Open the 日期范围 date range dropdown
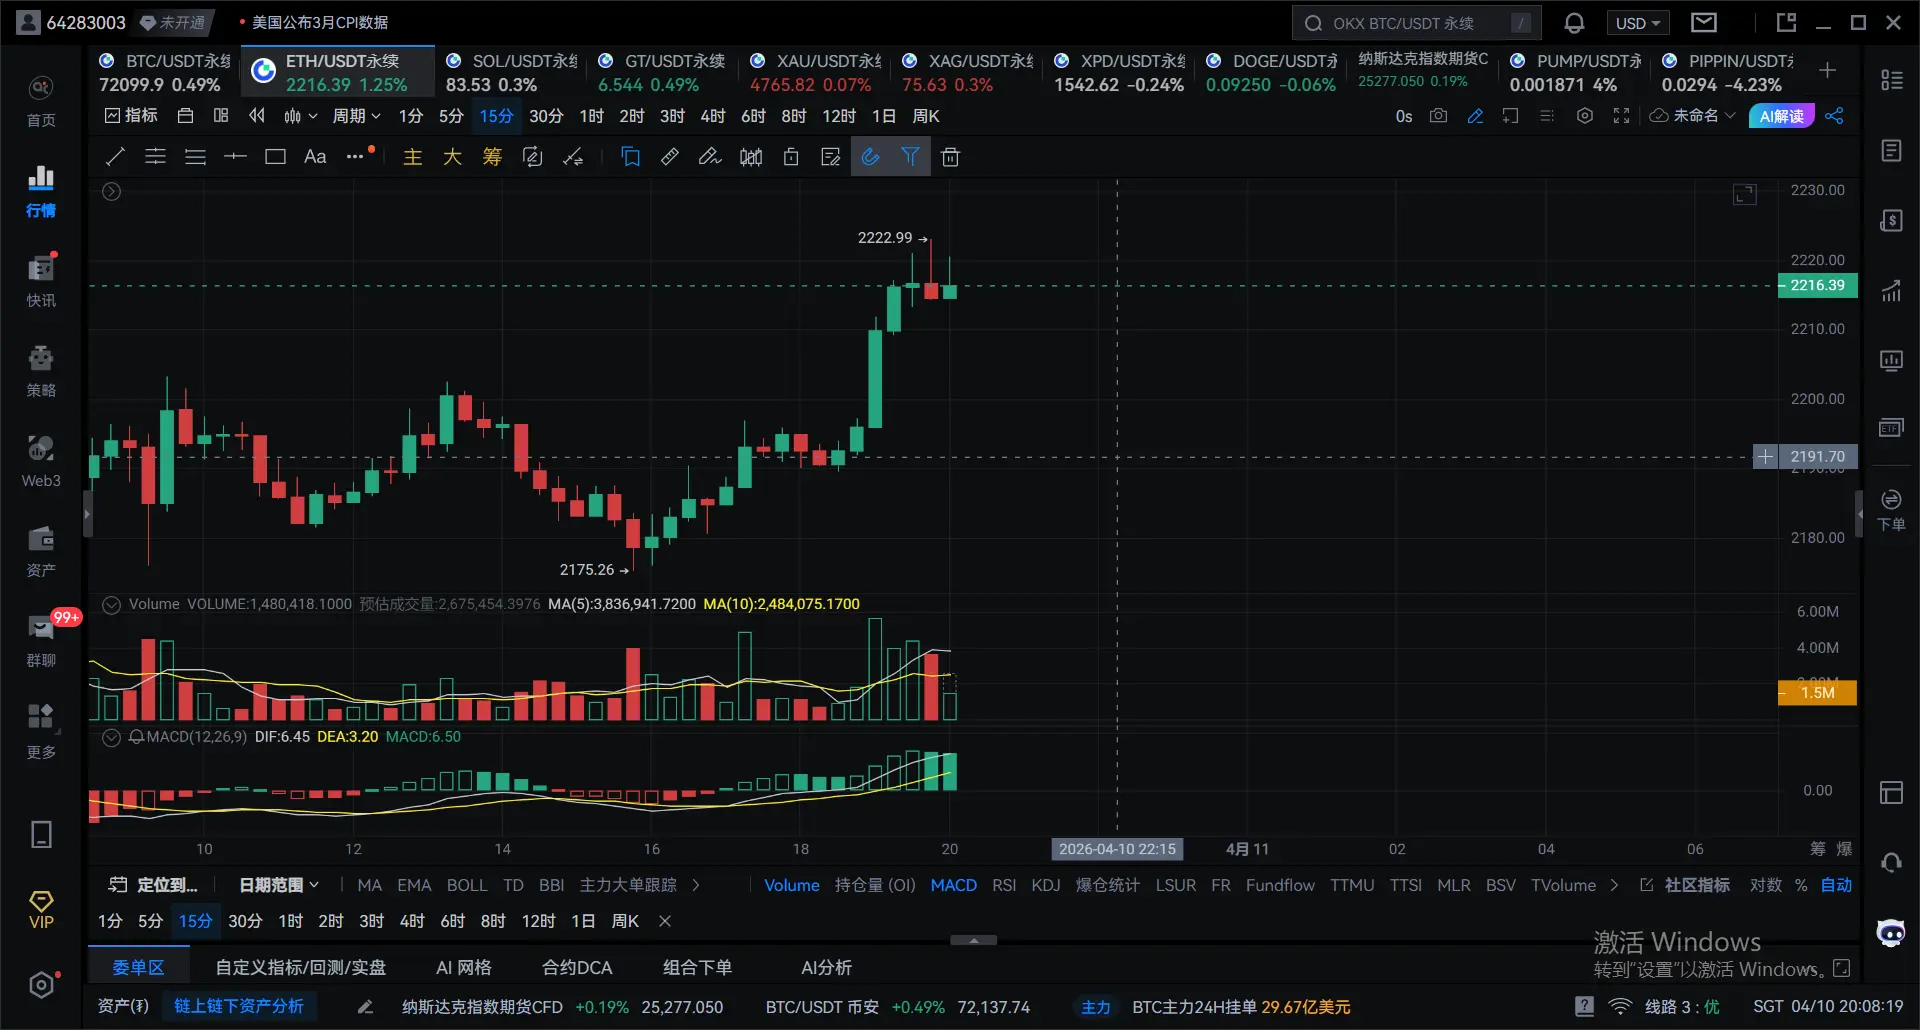This screenshot has width=1920, height=1030. pyautogui.click(x=279, y=885)
